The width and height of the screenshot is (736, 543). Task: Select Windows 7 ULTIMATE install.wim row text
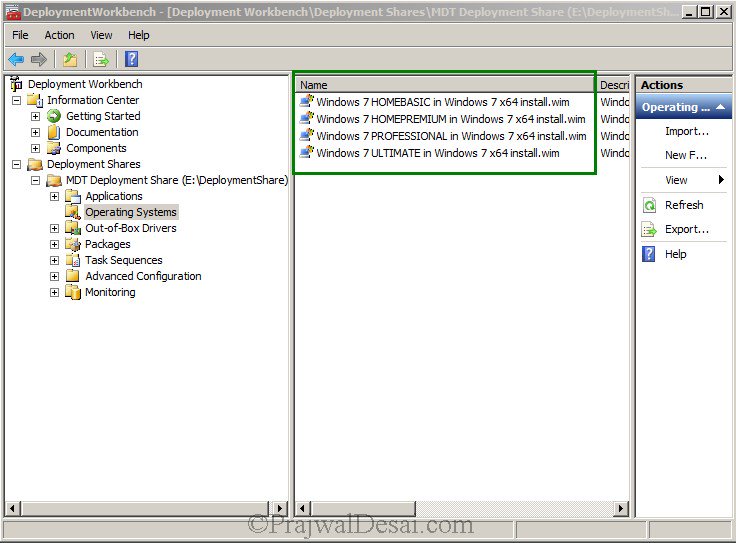click(x=437, y=153)
